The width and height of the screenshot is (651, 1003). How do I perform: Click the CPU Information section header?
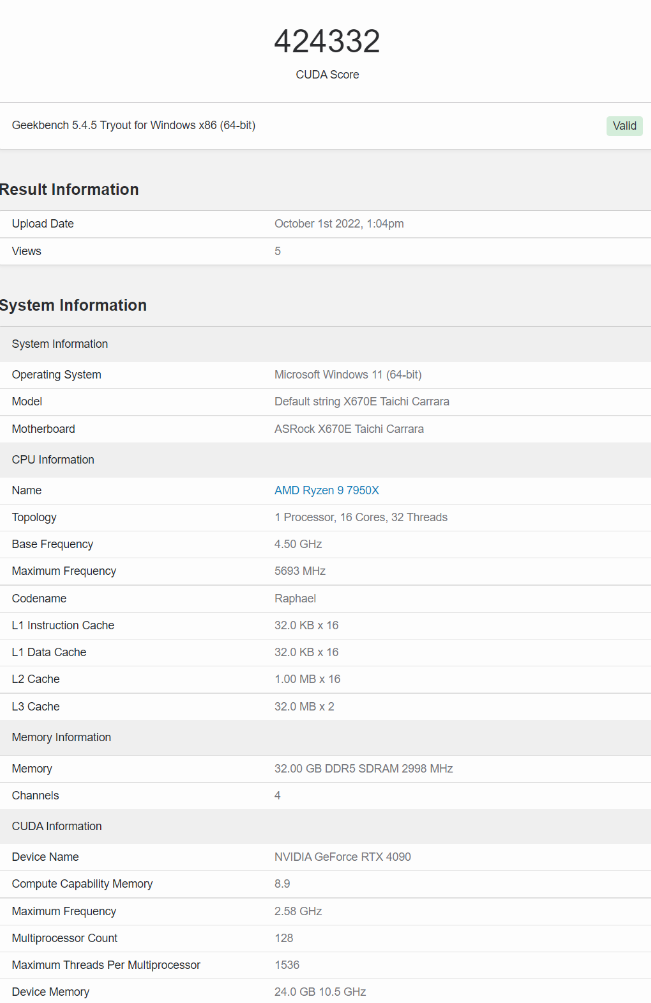tap(53, 460)
